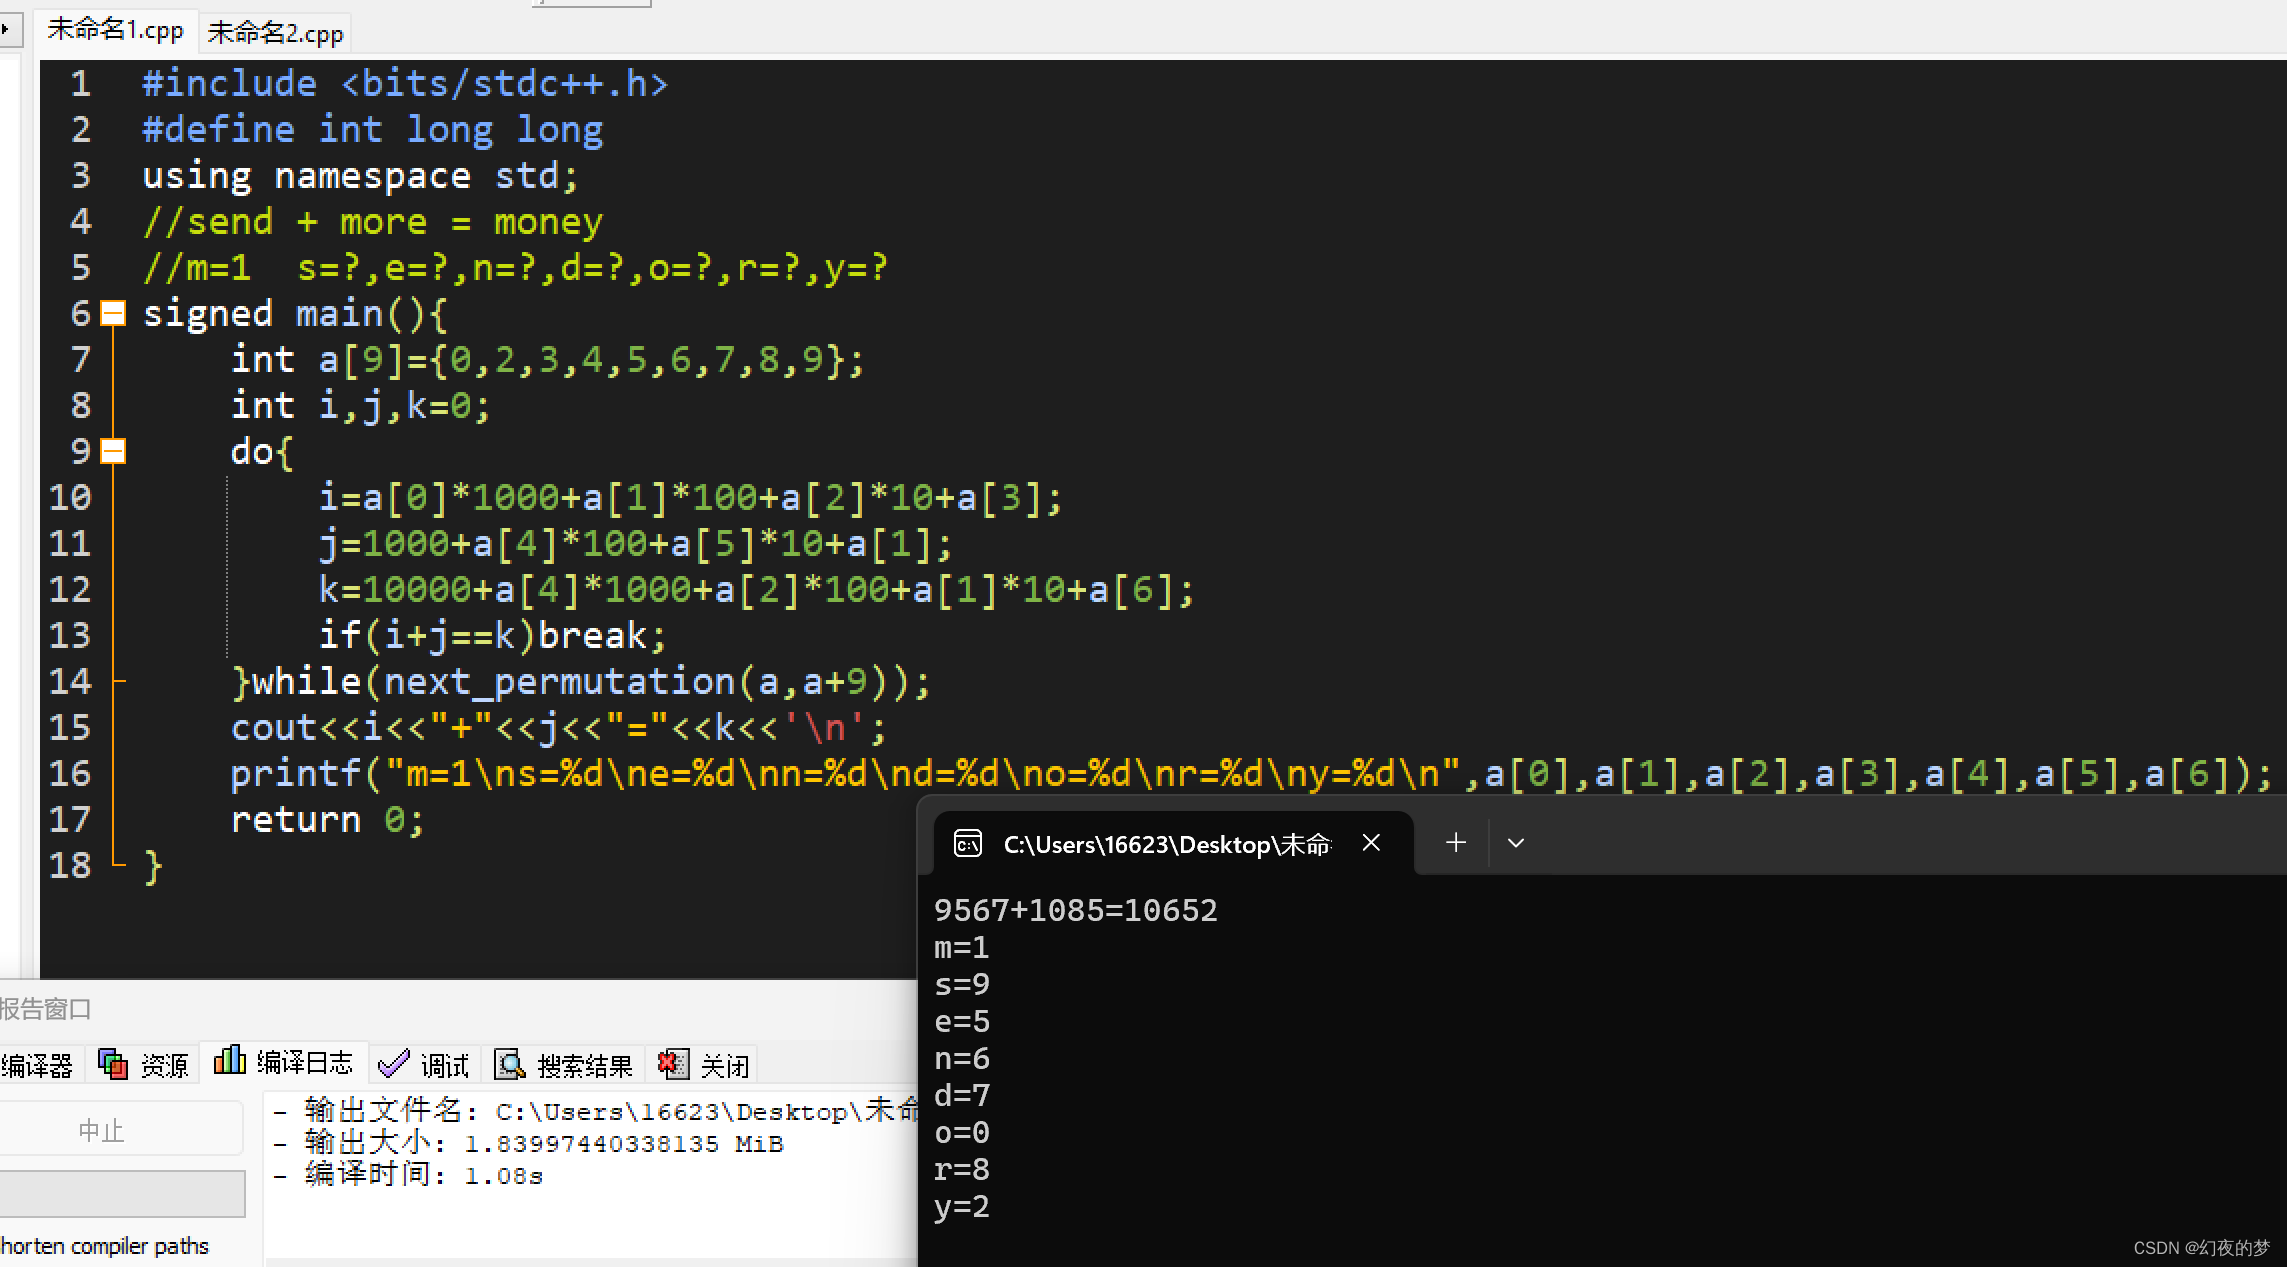Toggle Shorten compiler paths option
Image resolution: width=2287 pixels, height=1267 pixels.
(104, 1246)
